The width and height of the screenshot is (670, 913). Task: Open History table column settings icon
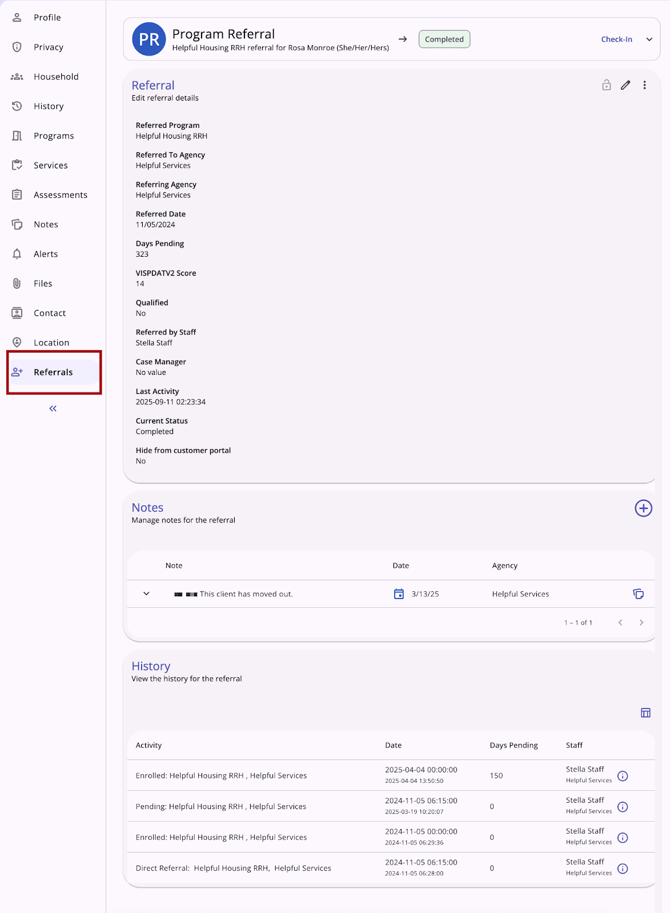pyautogui.click(x=645, y=713)
